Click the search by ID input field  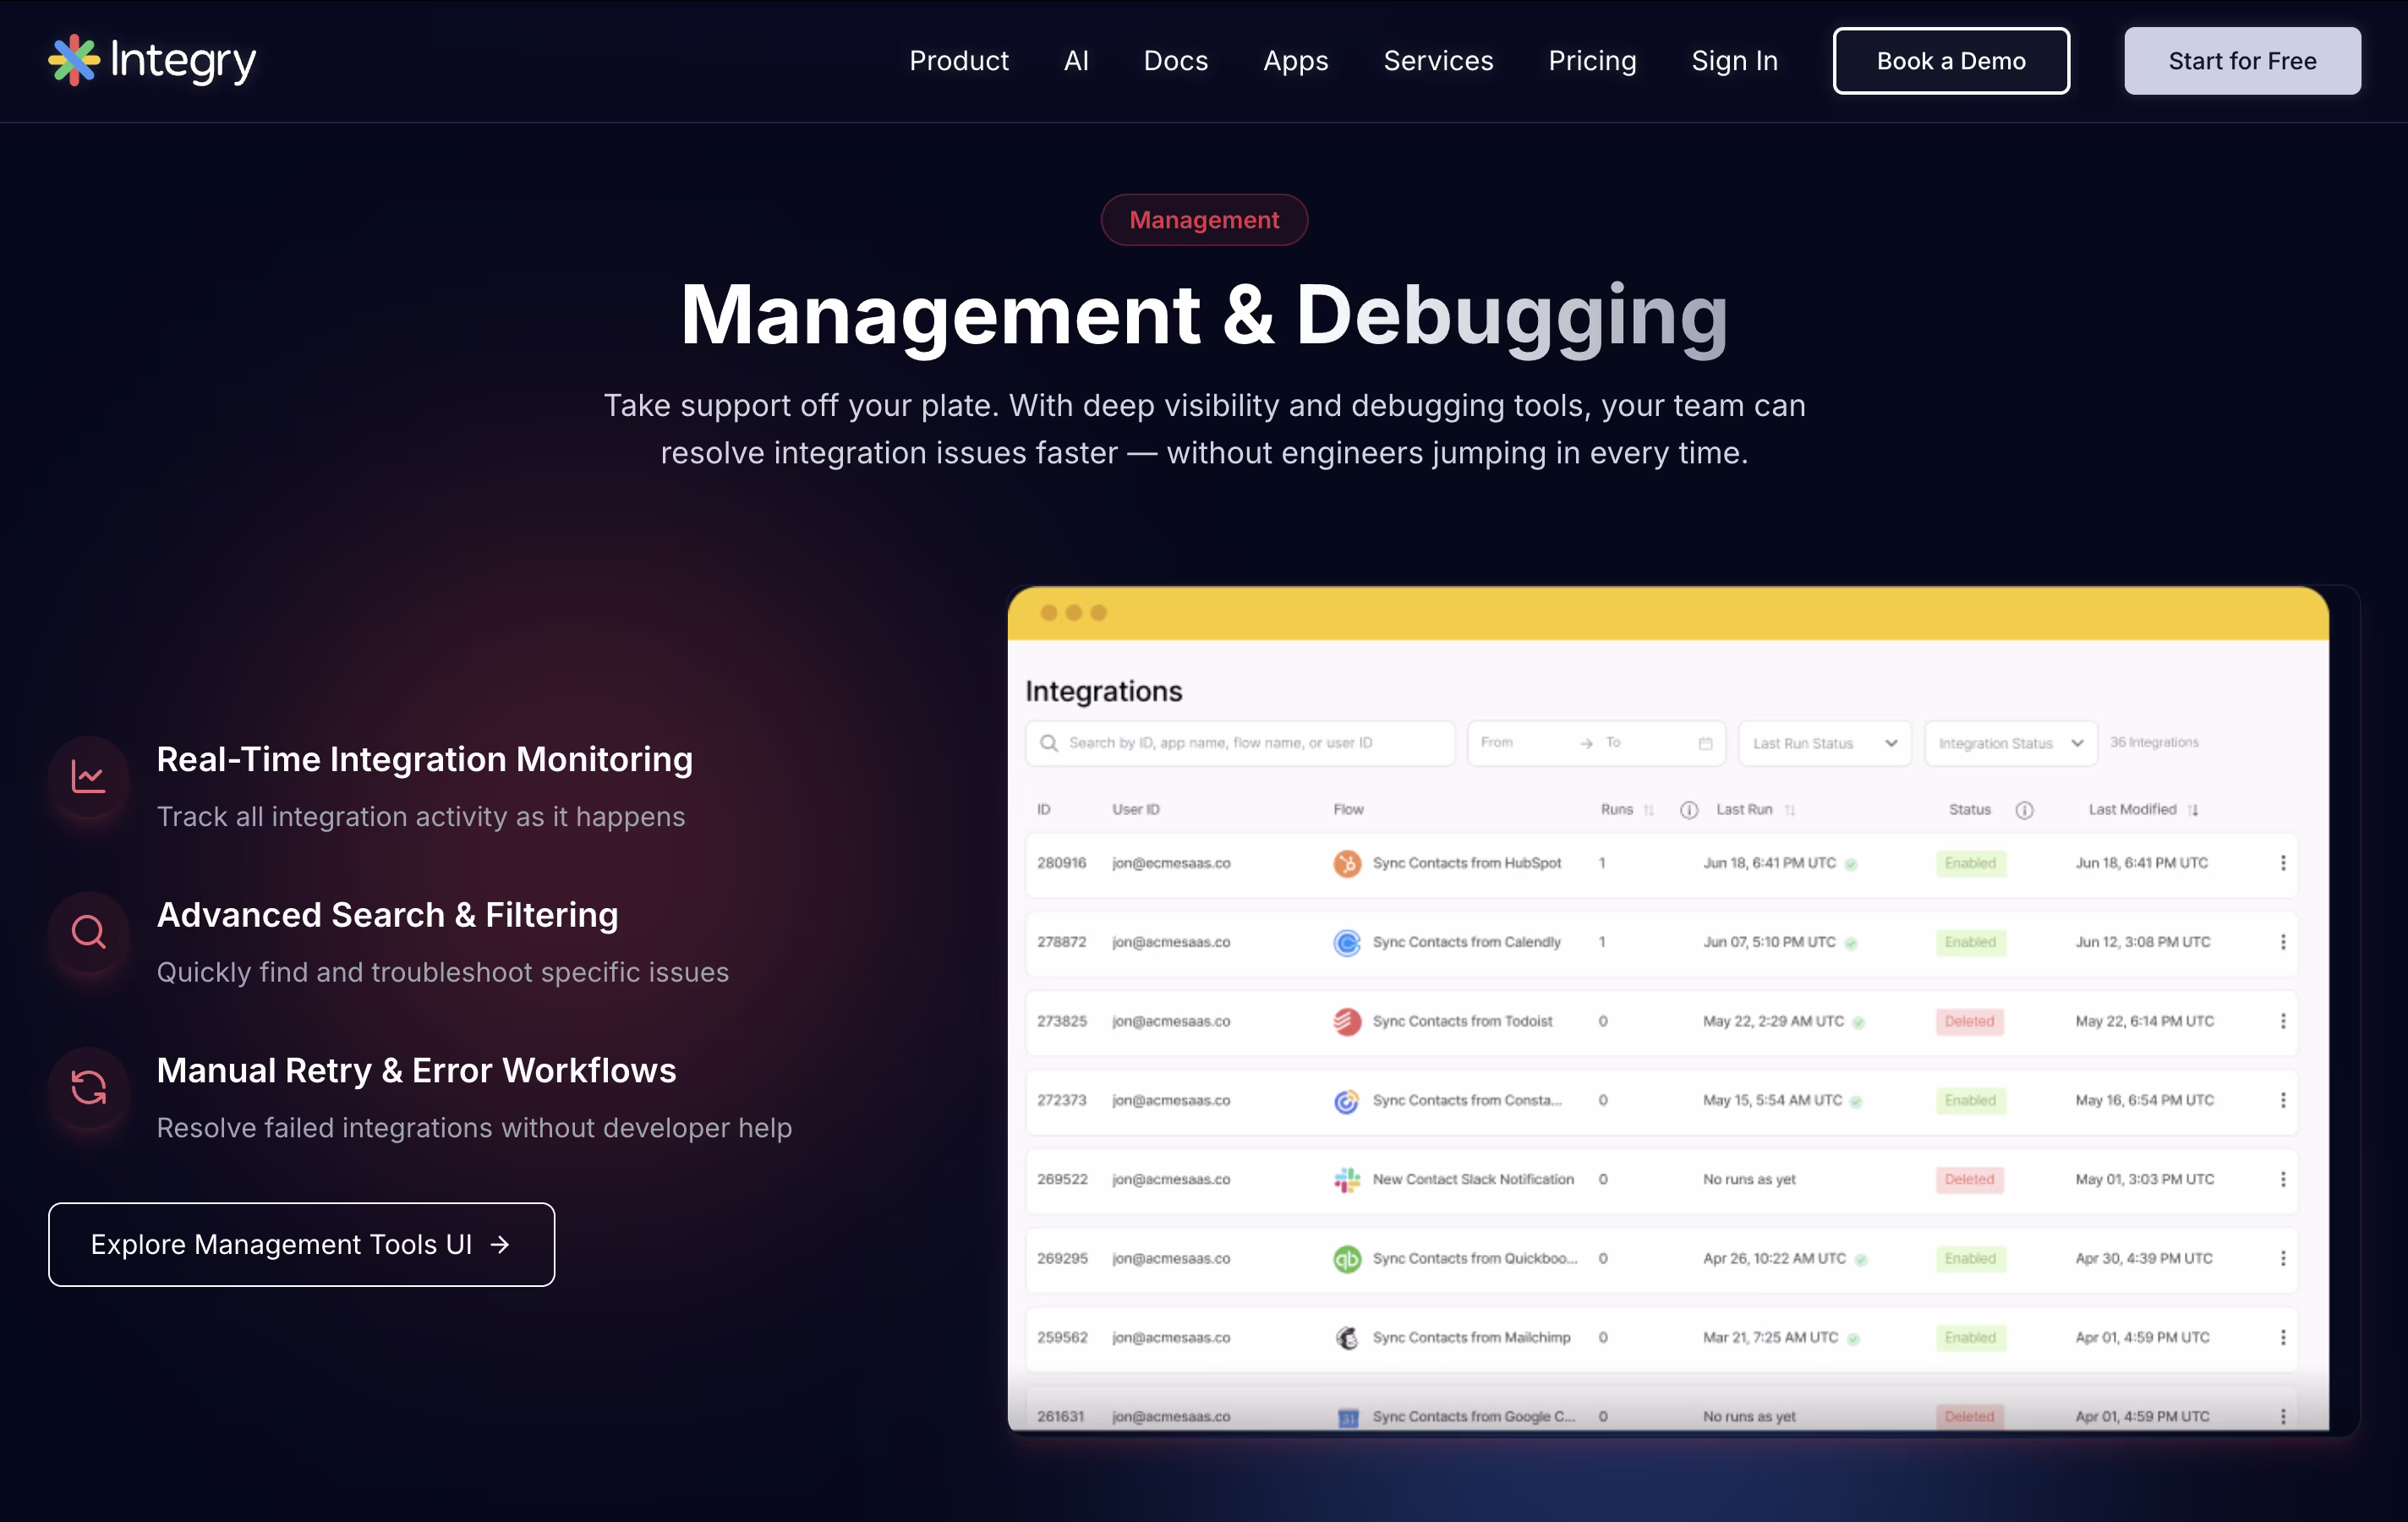point(1240,743)
